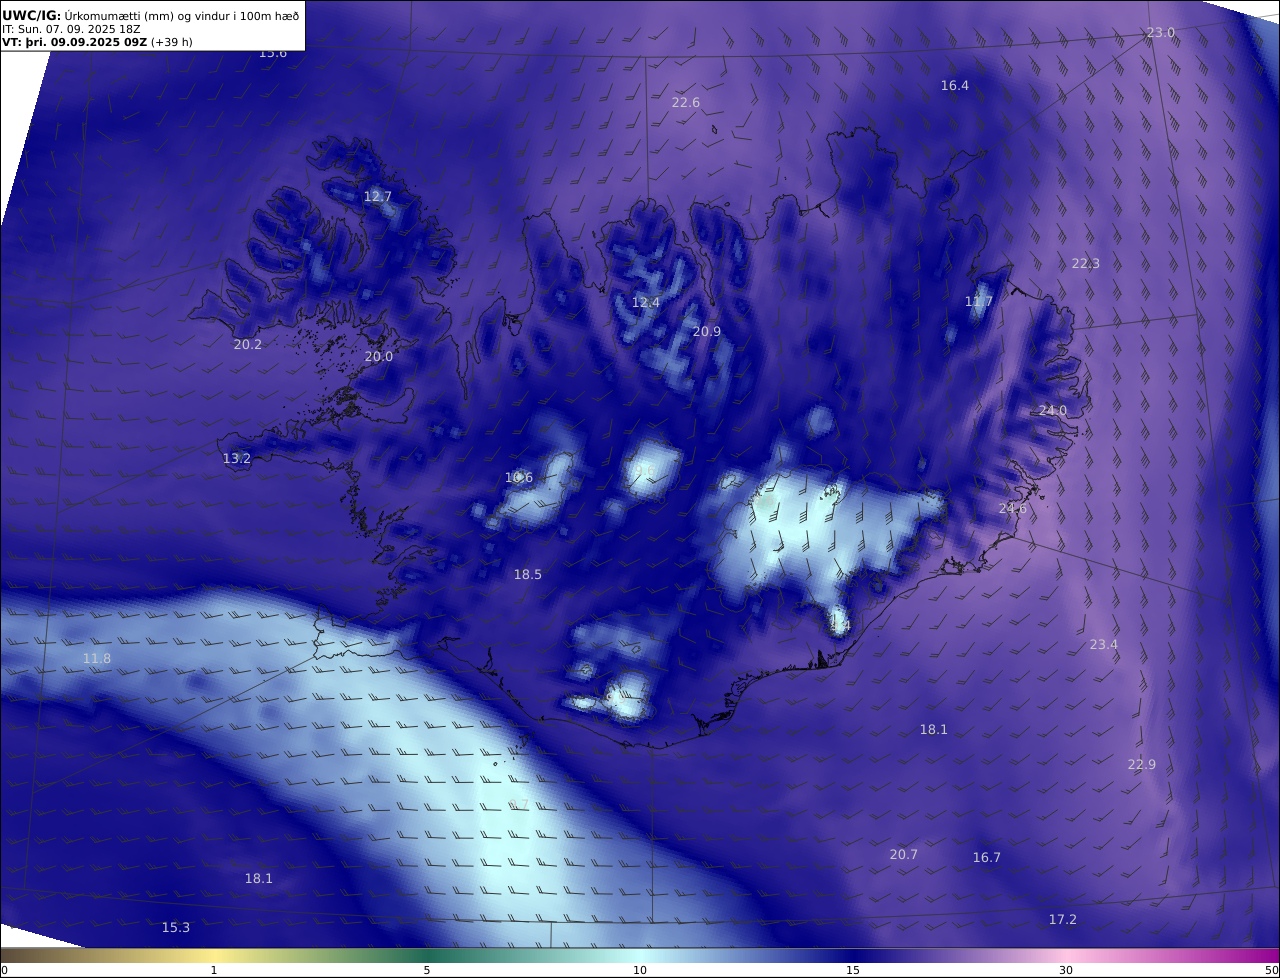Click the 12.4 map value
This screenshot has width=1280, height=978.
pyautogui.click(x=645, y=303)
